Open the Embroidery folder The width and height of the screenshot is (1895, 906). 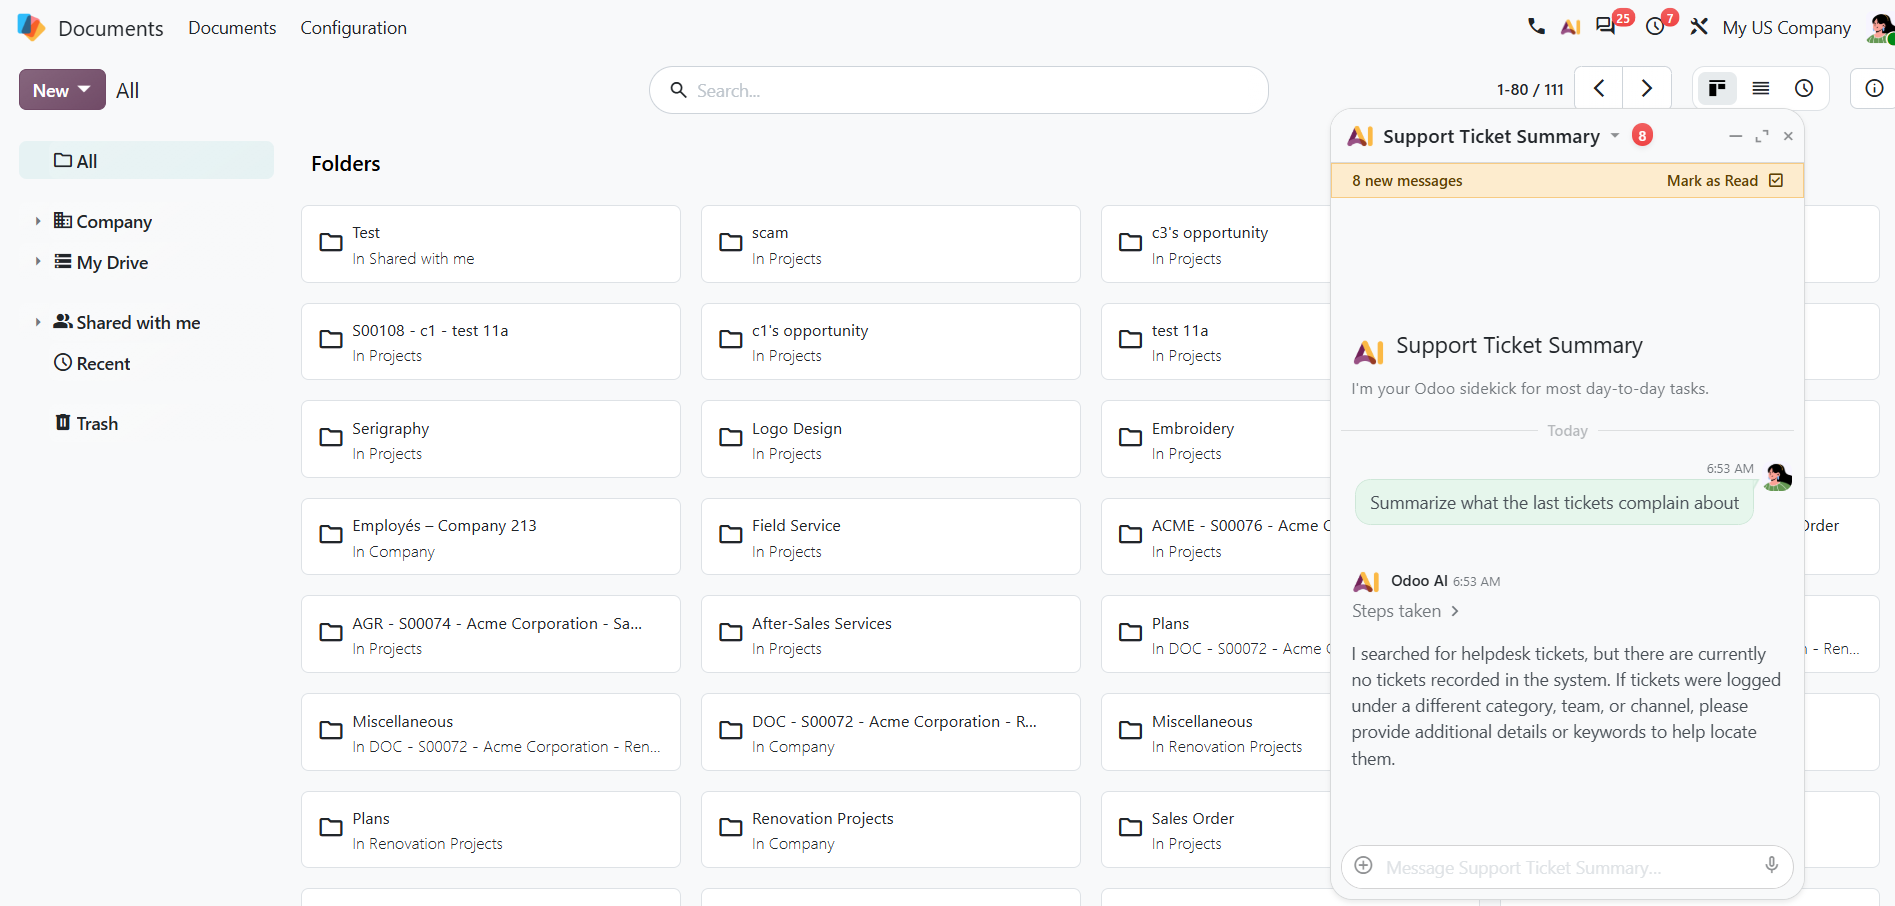click(1216, 439)
